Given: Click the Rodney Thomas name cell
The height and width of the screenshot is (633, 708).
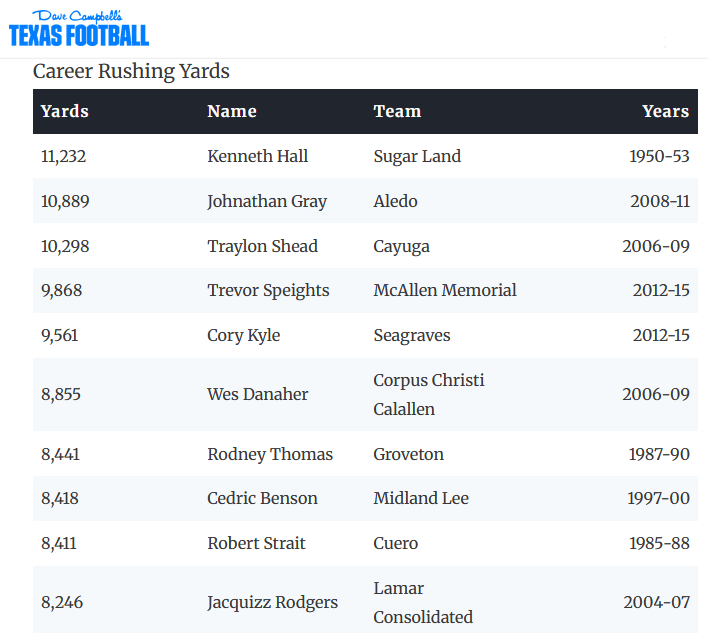Looking at the screenshot, I should pos(270,454).
